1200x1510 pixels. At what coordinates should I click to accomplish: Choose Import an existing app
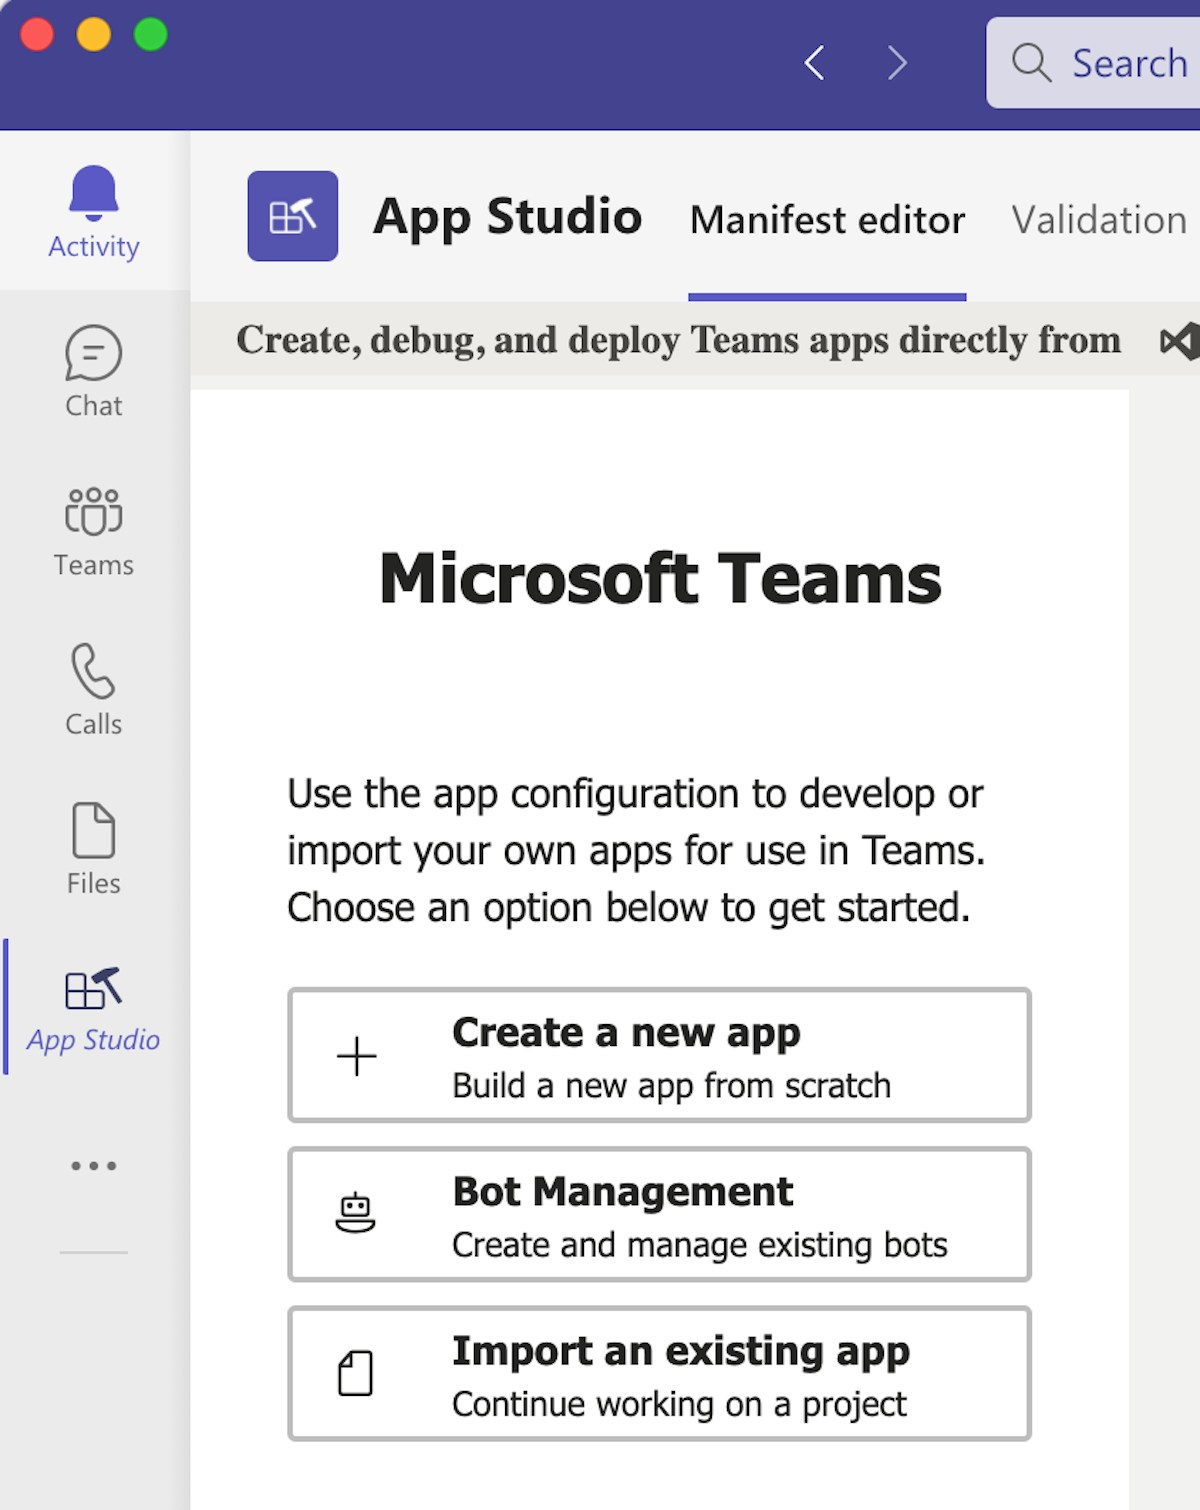coord(659,1373)
